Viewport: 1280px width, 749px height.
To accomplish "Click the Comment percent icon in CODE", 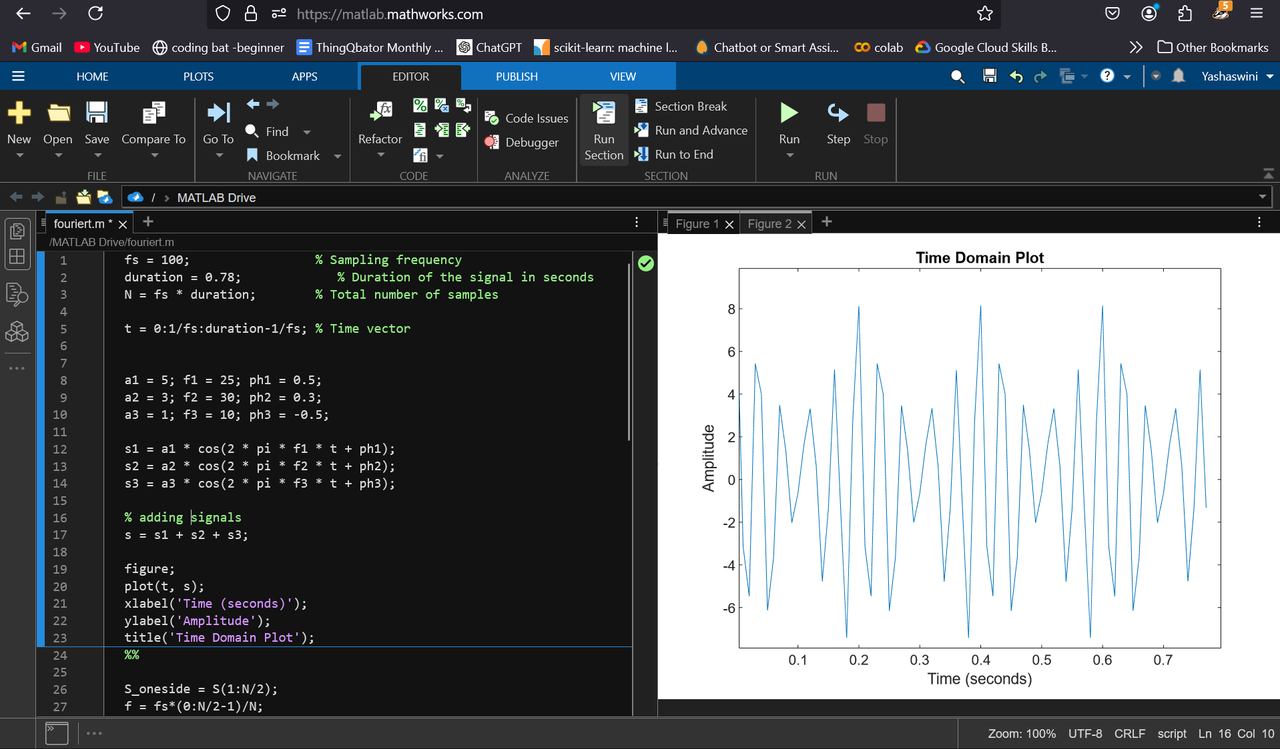I will tap(420, 105).
